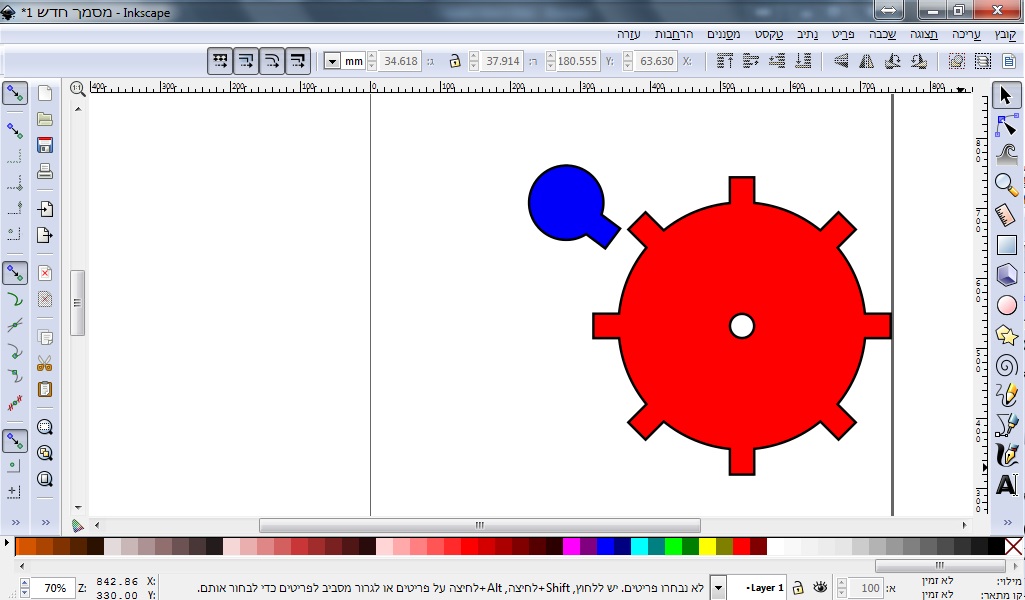Screen dimensions: 1025x600
Task: Select the Text tool
Action: tap(1006, 485)
